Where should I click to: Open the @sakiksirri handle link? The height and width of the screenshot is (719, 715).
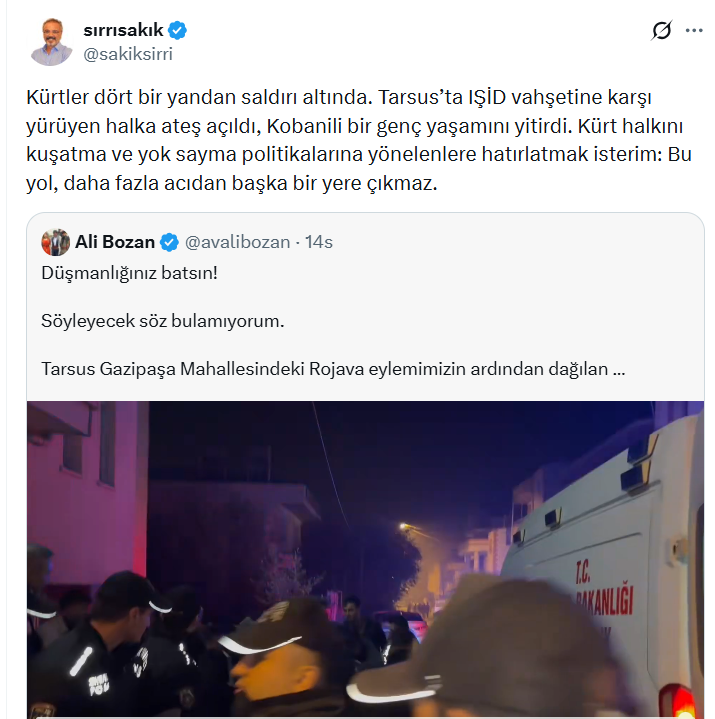coord(128,54)
